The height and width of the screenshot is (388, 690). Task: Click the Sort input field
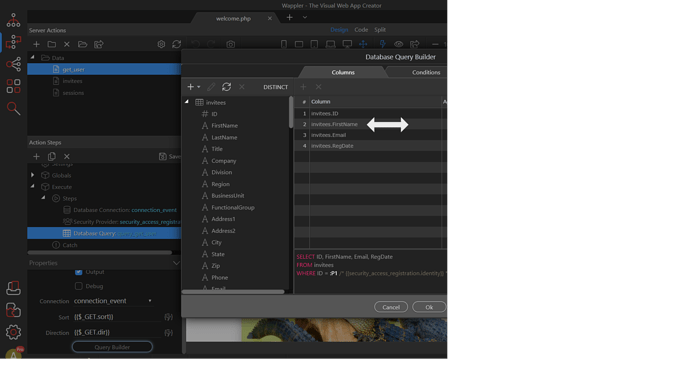[x=117, y=317]
